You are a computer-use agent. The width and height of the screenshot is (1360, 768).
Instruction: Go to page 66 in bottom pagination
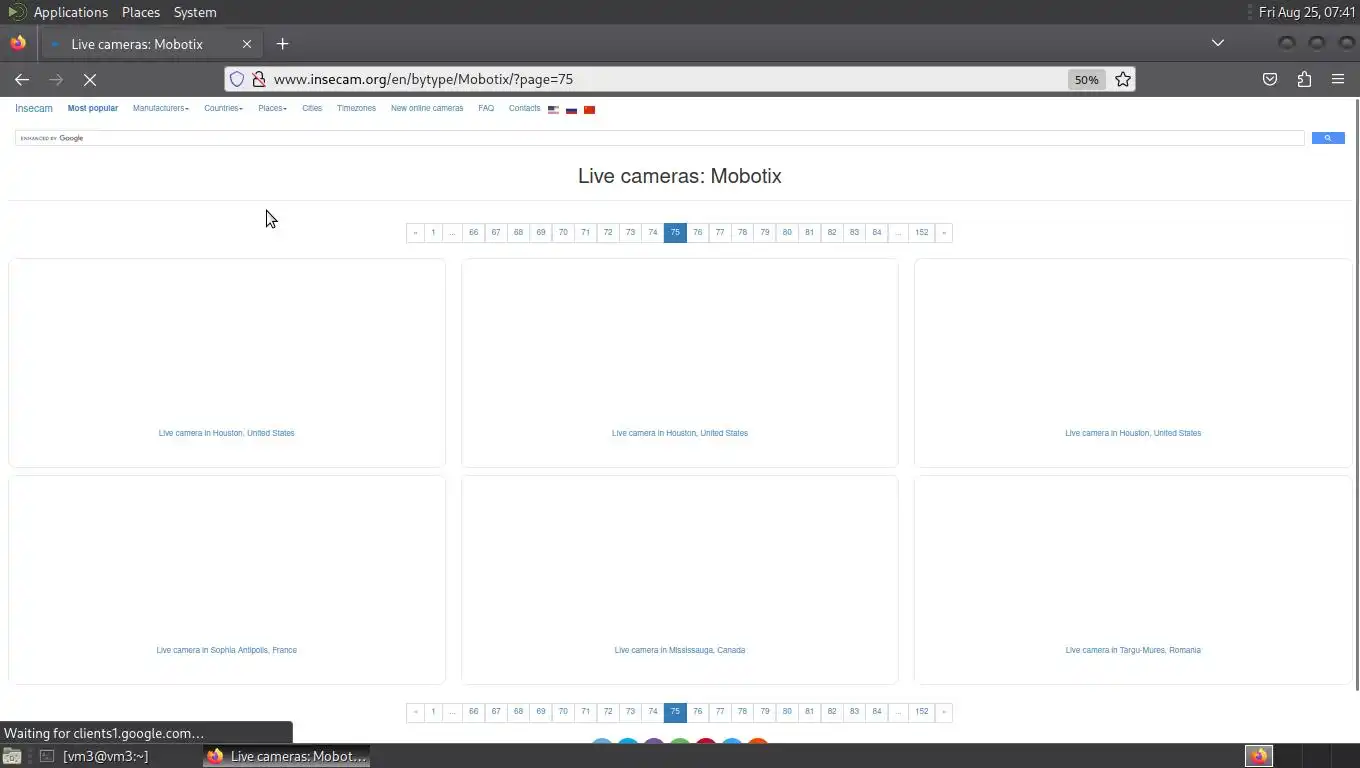(x=473, y=712)
